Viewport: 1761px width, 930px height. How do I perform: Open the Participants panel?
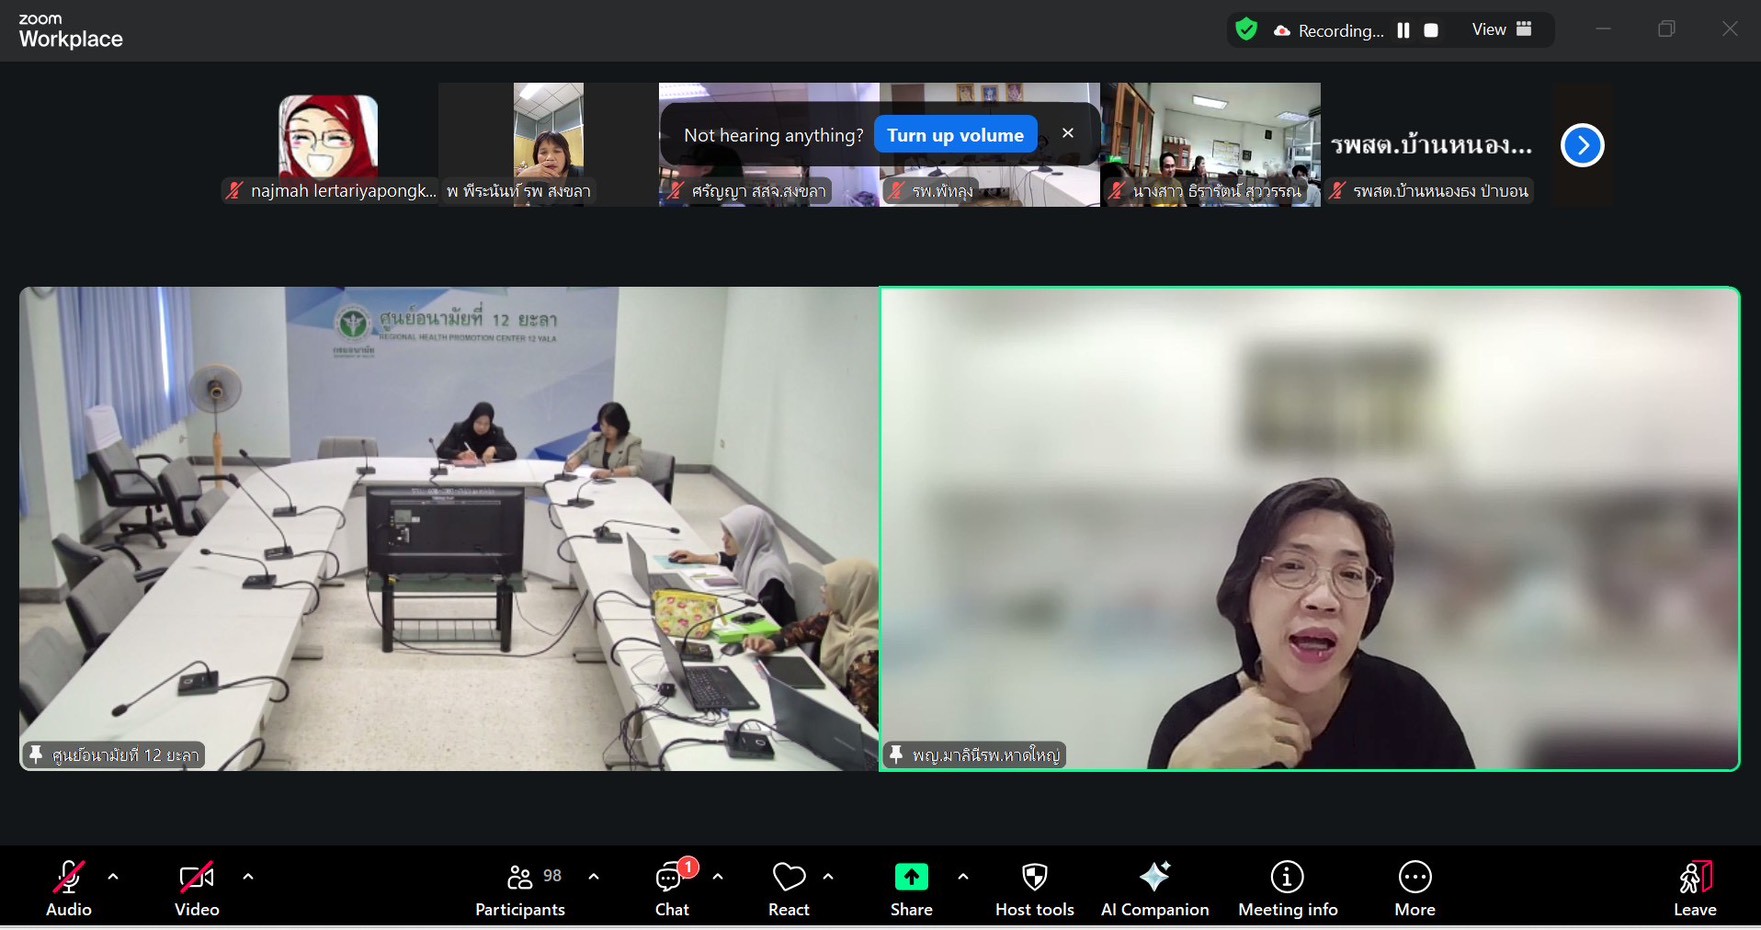coord(520,889)
